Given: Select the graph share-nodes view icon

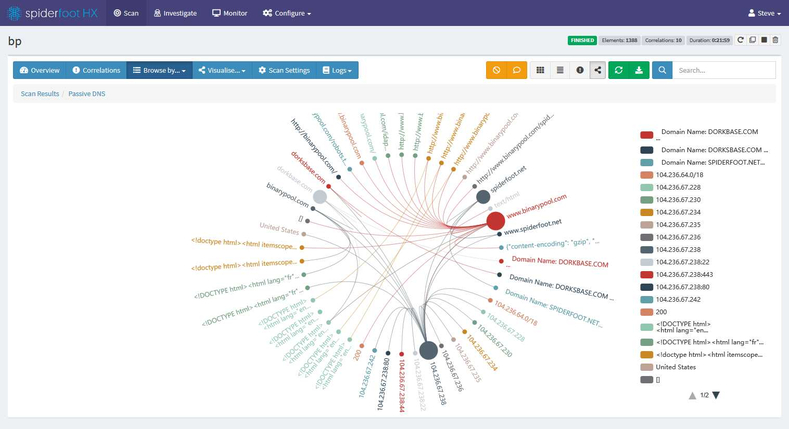Looking at the screenshot, I should click(598, 70).
